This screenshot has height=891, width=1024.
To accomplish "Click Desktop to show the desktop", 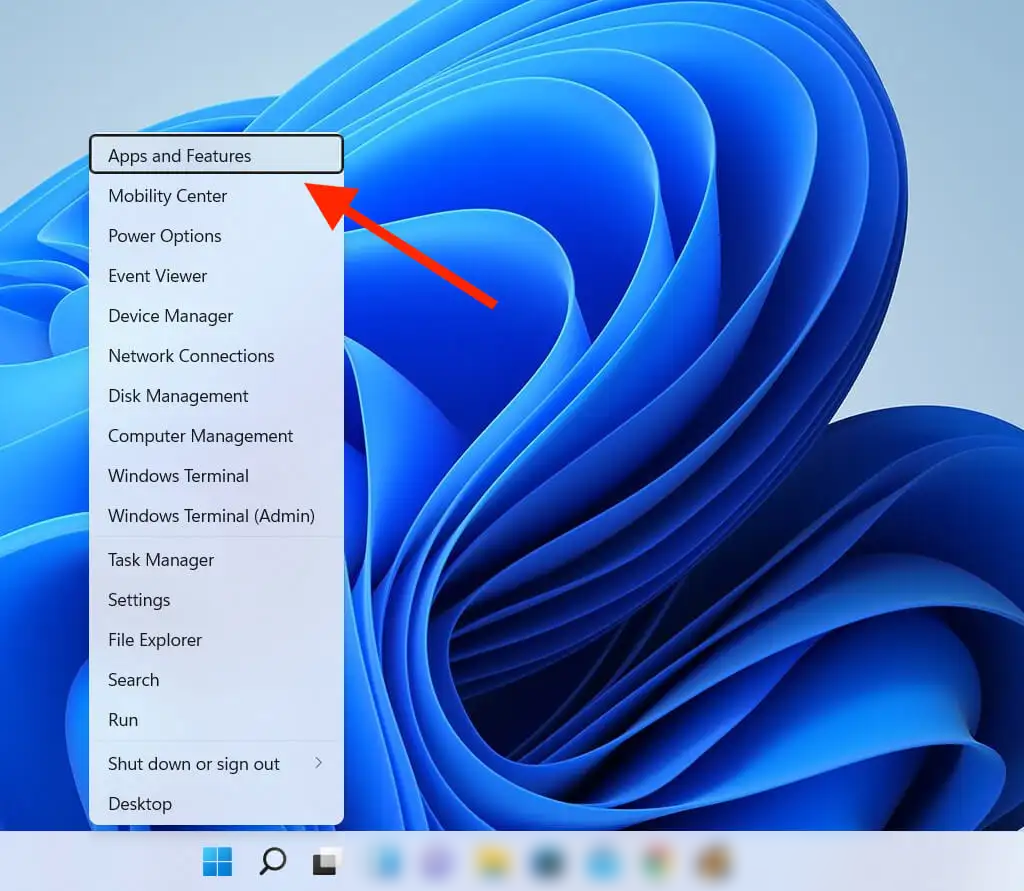I will (140, 804).
